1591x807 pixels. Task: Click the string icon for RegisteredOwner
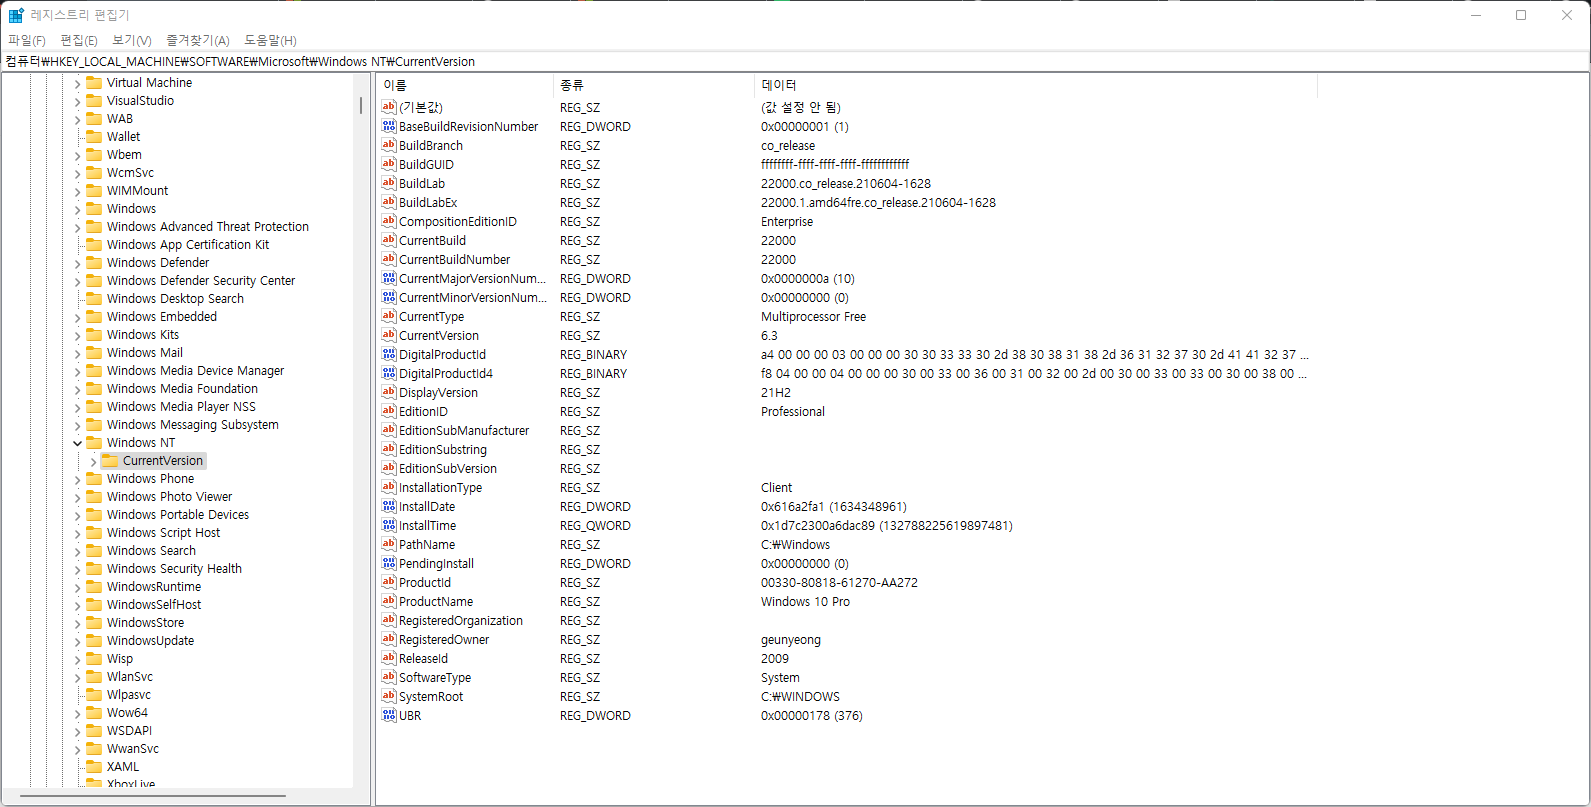(x=389, y=639)
